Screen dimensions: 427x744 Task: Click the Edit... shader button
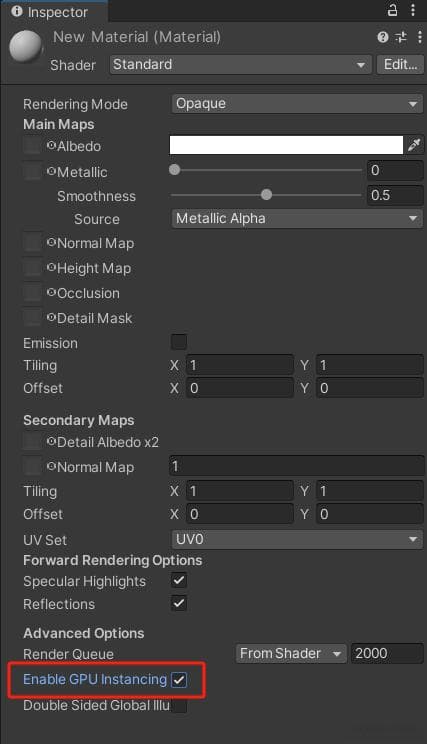click(400, 65)
